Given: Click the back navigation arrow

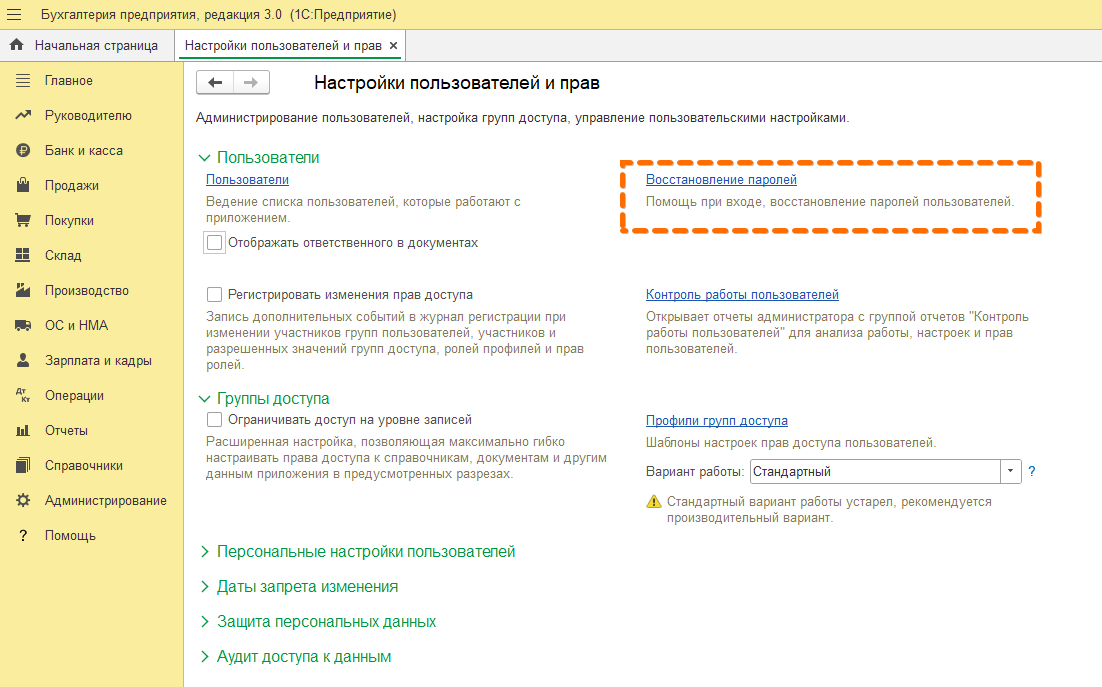Looking at the screenshot, I should pos(214,82).
